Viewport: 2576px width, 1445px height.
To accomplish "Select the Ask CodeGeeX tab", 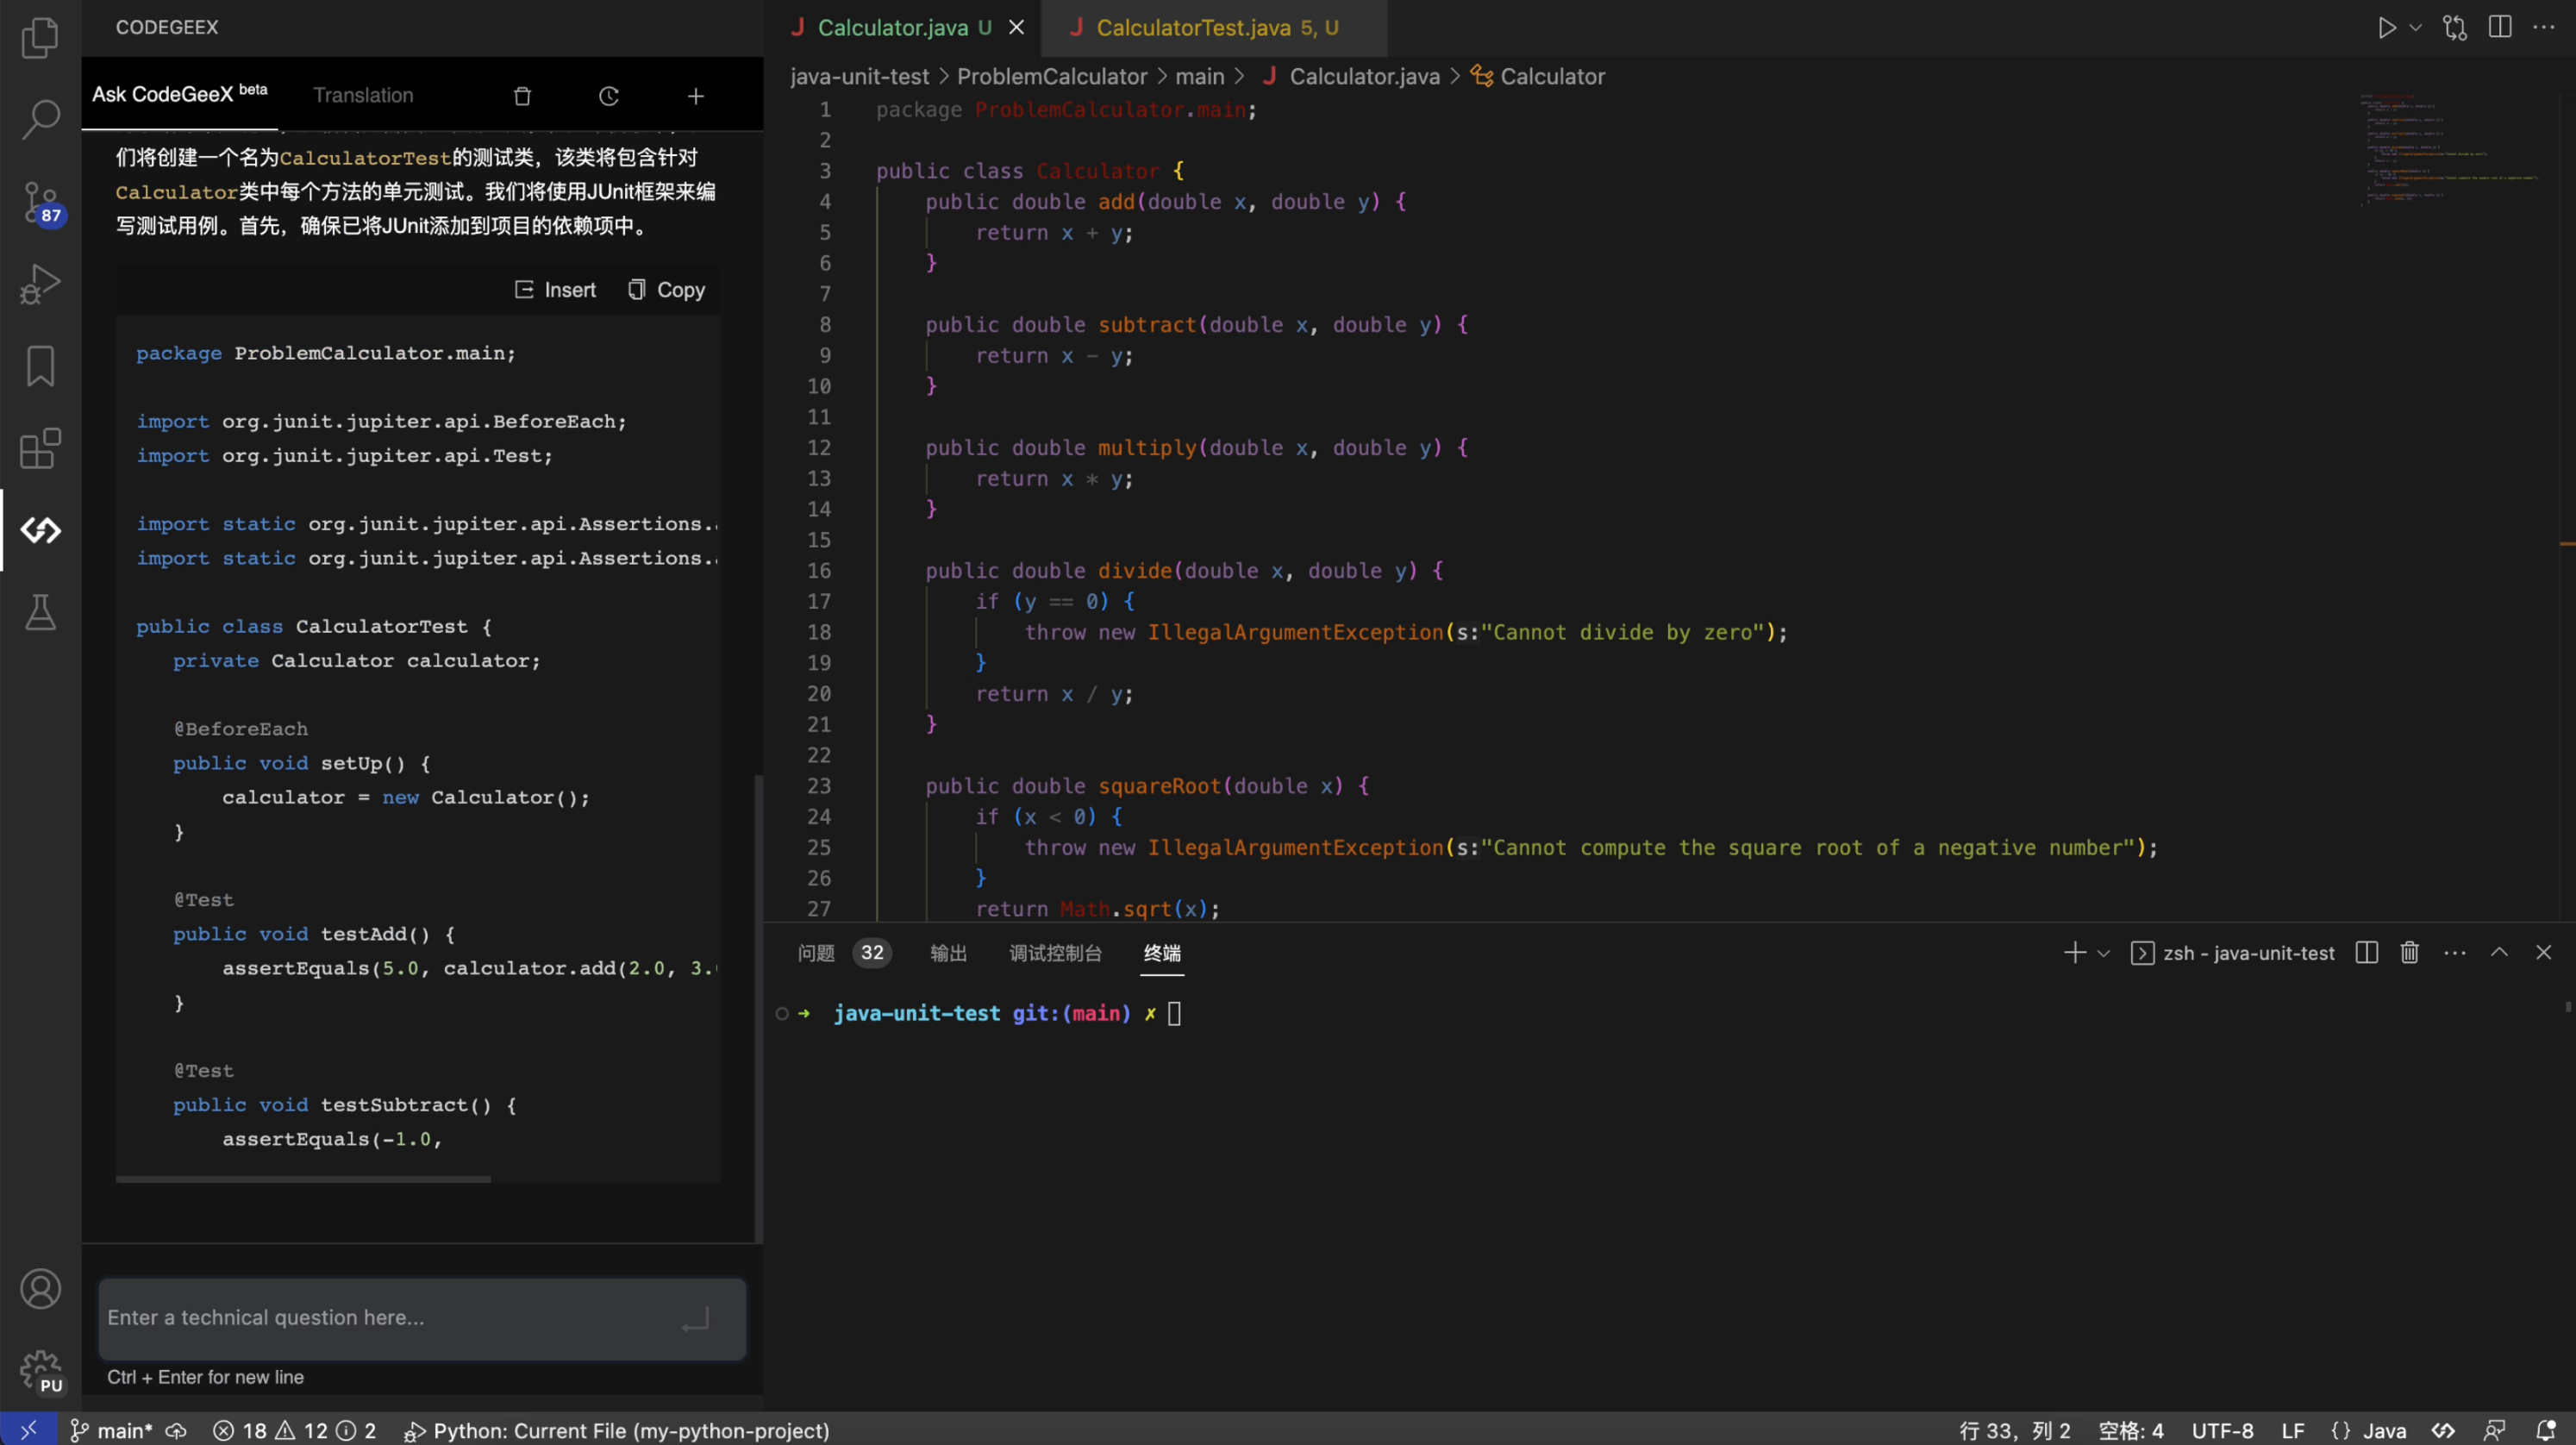I will click(x=180, y=94).
